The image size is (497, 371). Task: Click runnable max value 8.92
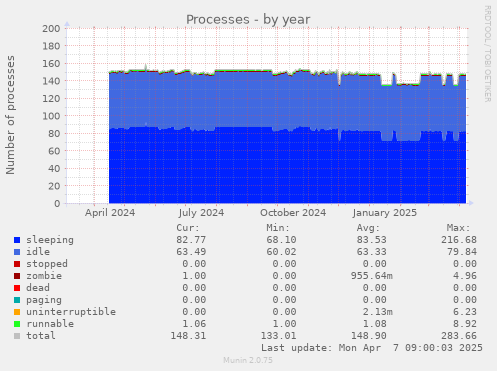pos(465,324)
